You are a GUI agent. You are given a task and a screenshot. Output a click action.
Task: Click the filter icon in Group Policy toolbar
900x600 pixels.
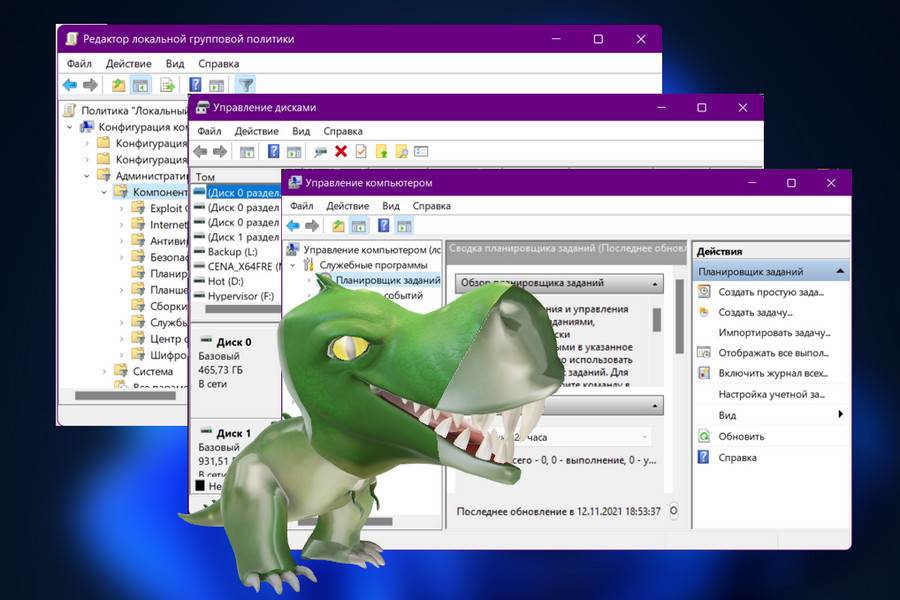[x=246, y=85]
